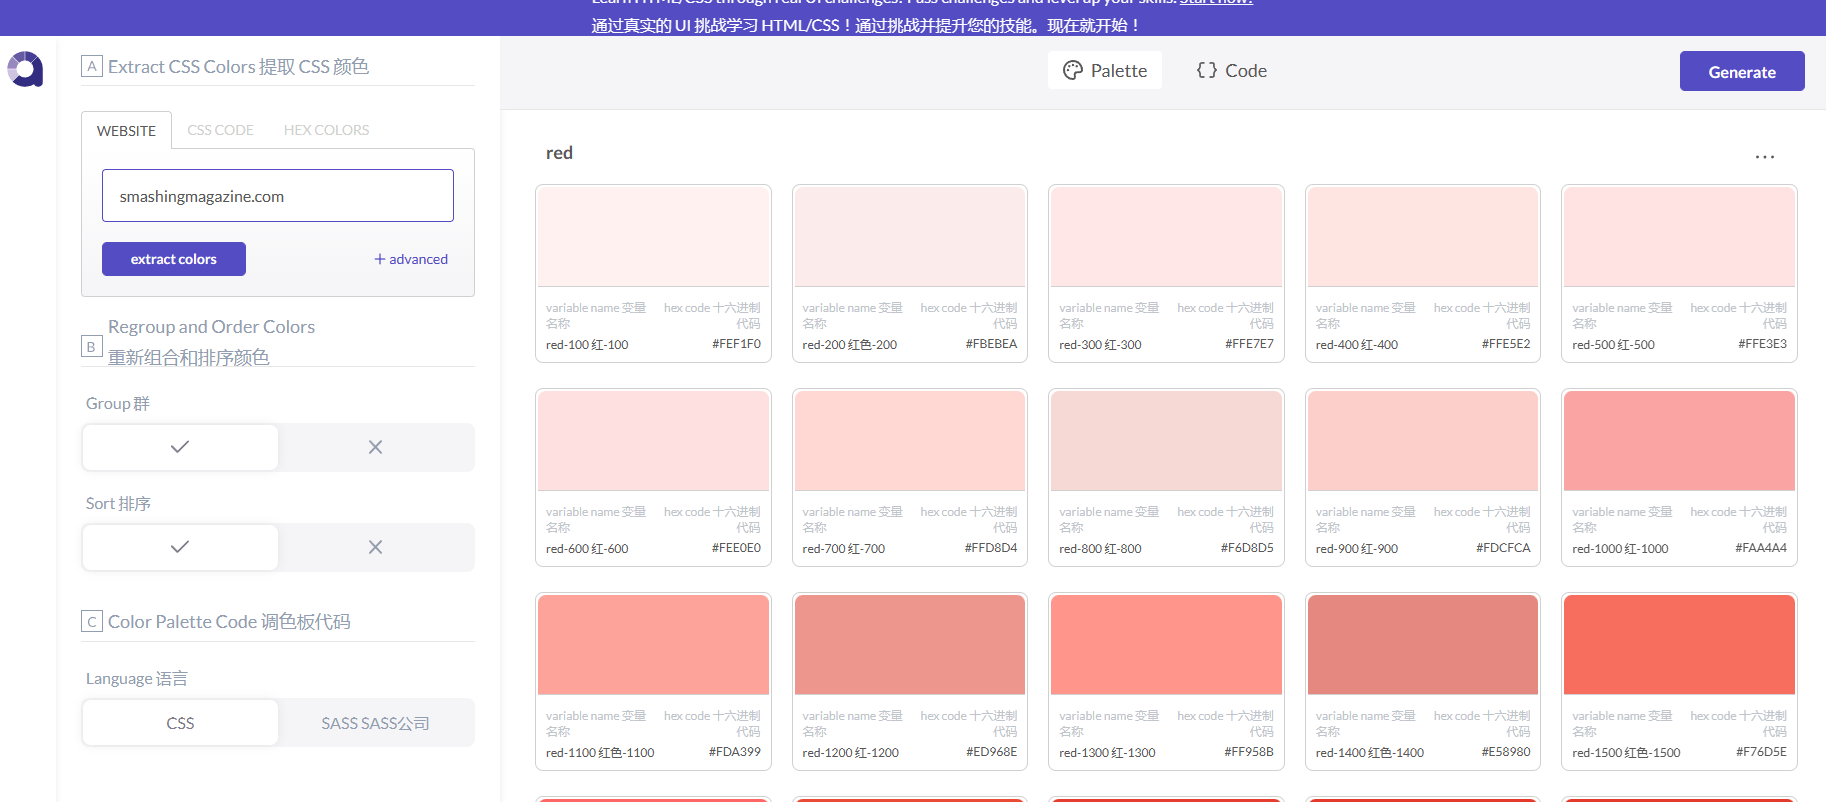Collapse section A Extract CSS Colors
The image size is (1826, 802).
pyautogui.click(x=92, y=67)
